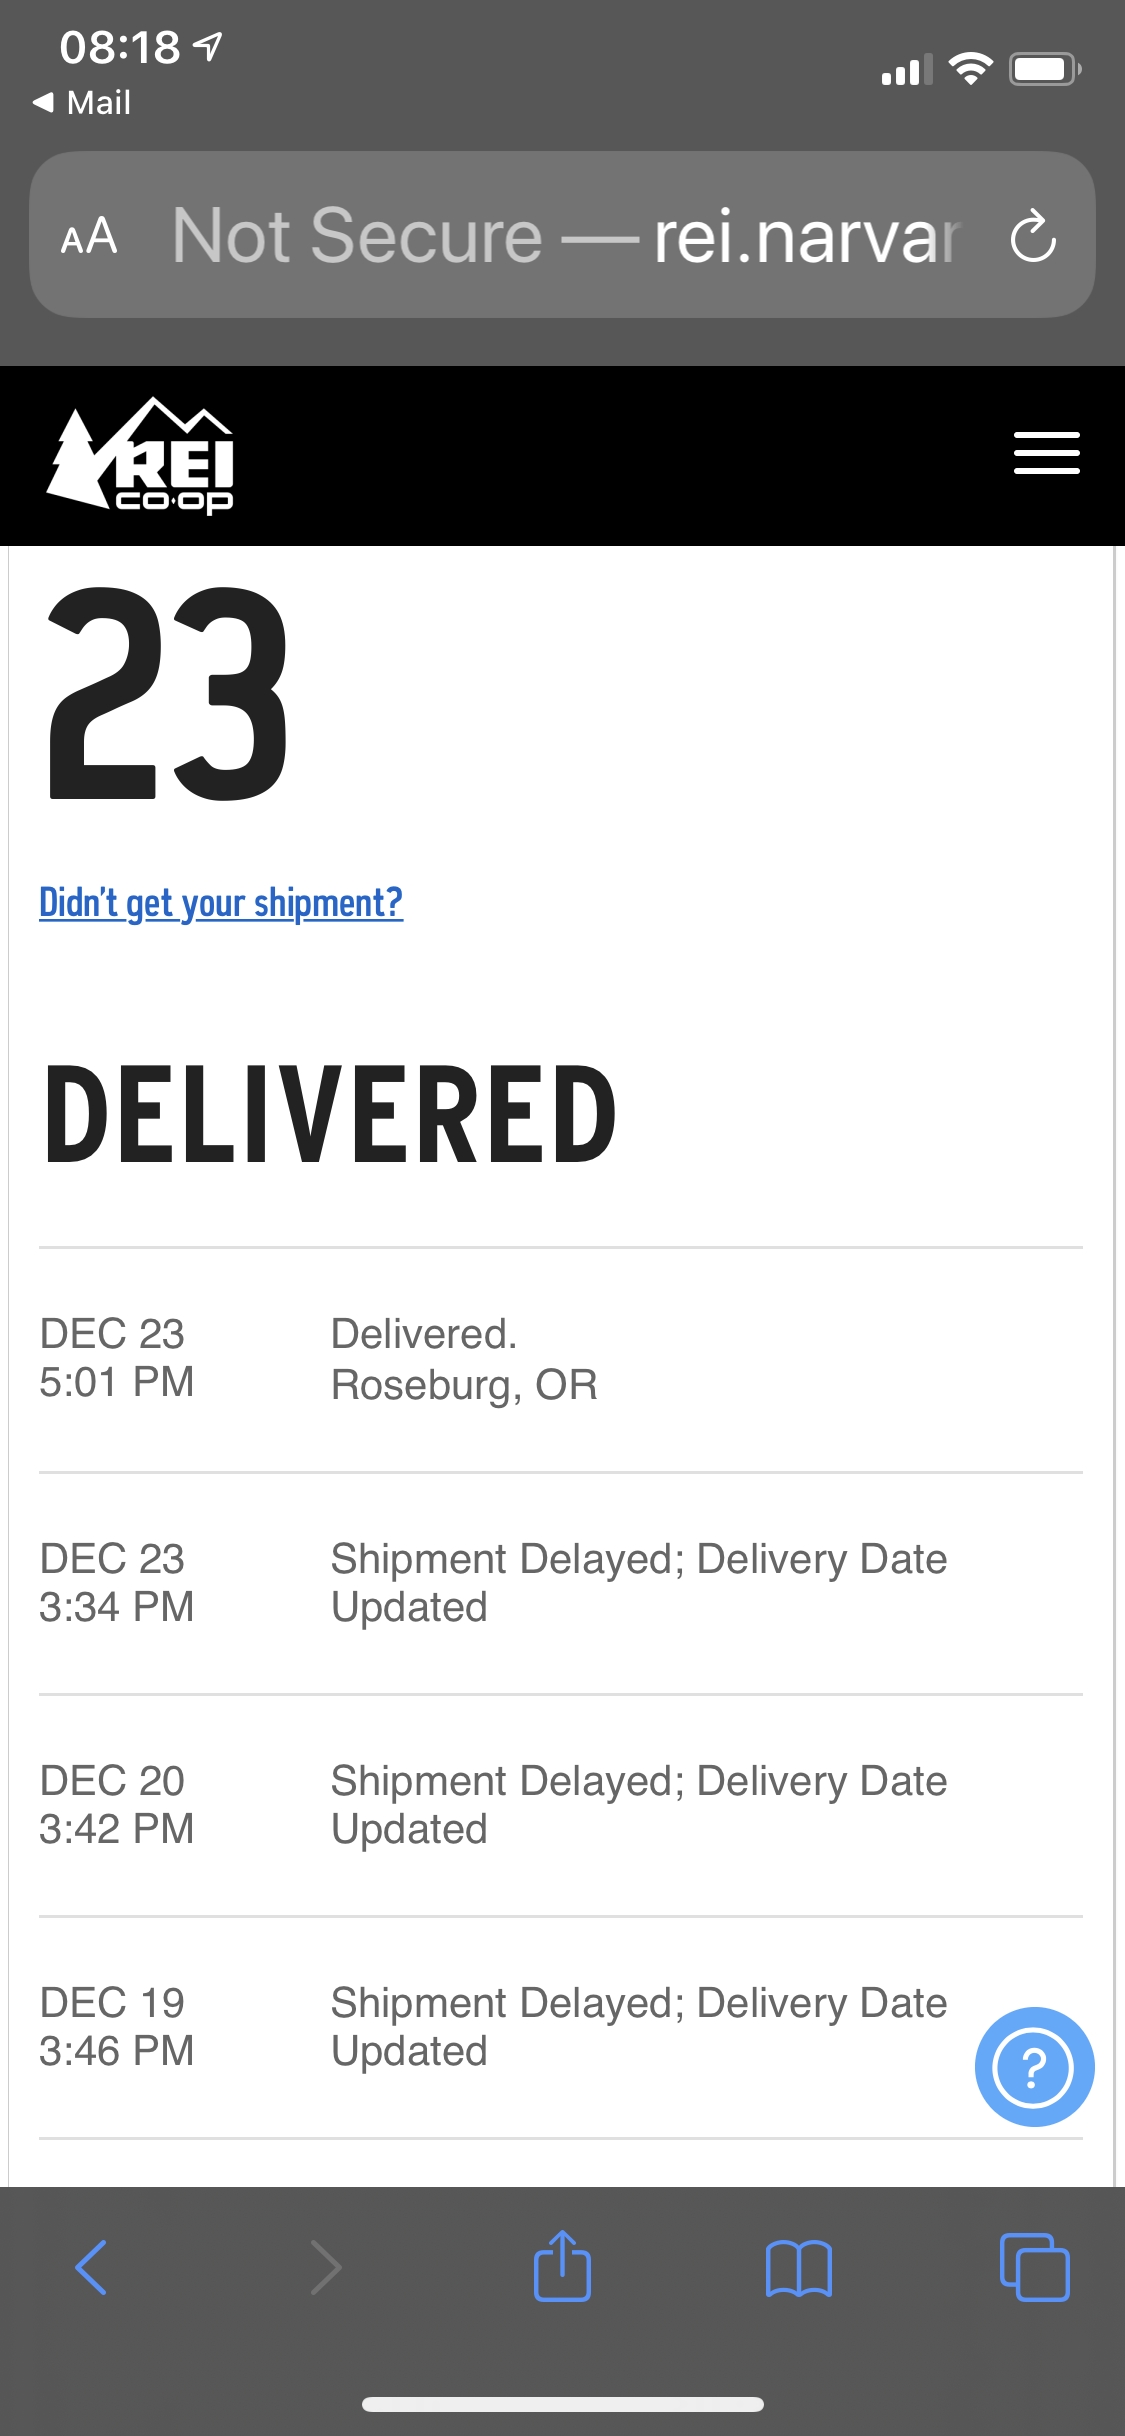This screenshot has height=2436, width=1125.
Task: Open the hamburger menu
Action: click(1046, 453)
